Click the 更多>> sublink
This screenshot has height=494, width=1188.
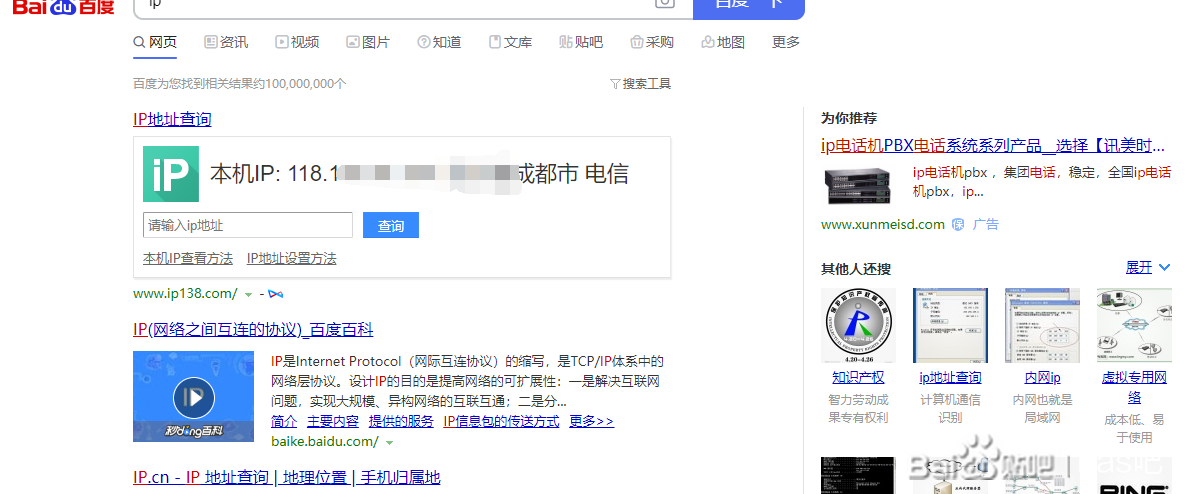click(592, 422)
